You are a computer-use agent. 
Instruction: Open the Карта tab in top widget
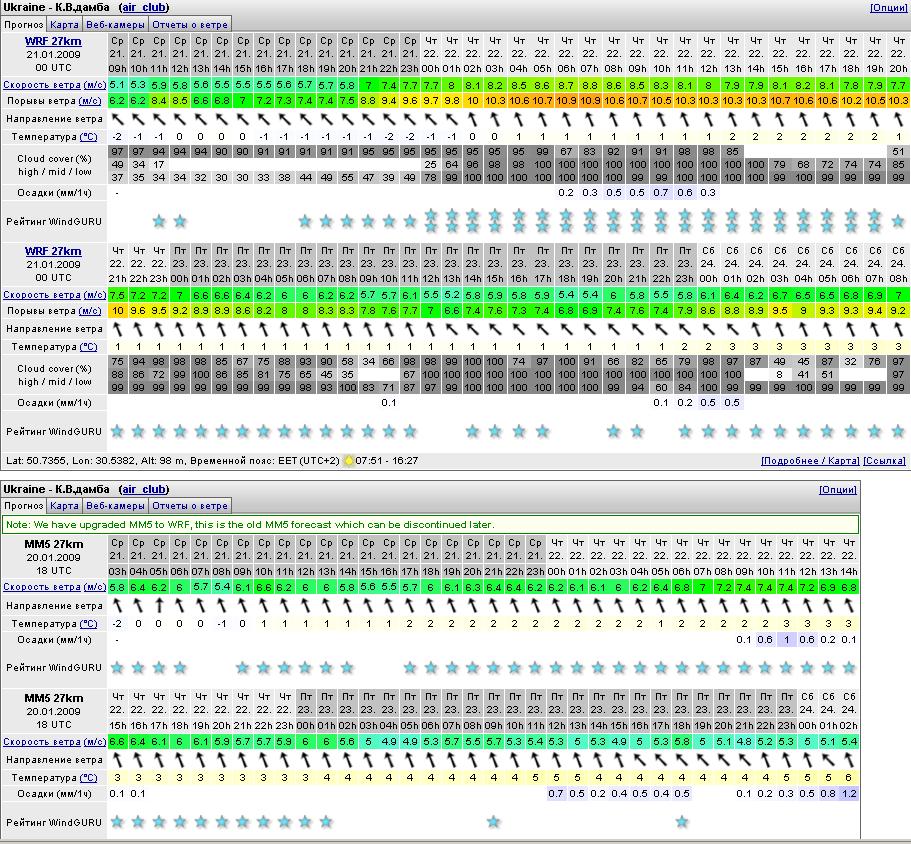click(64, 23)
